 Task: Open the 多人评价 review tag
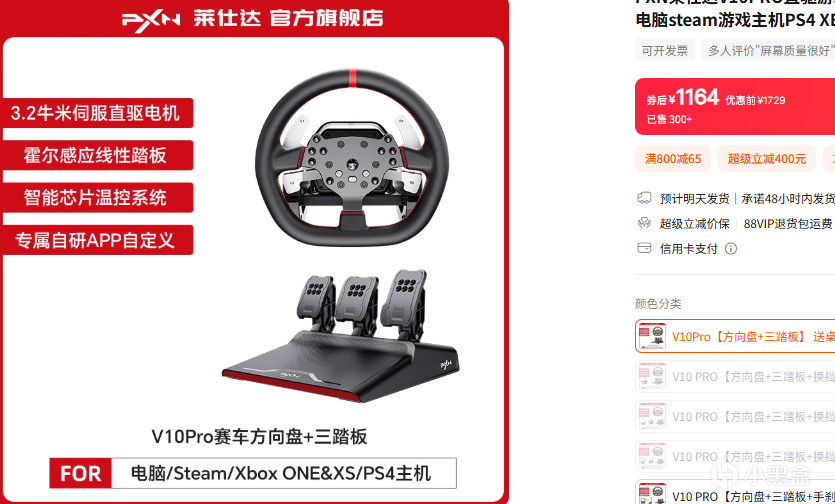pyautogui.click(x=768, y=51)
